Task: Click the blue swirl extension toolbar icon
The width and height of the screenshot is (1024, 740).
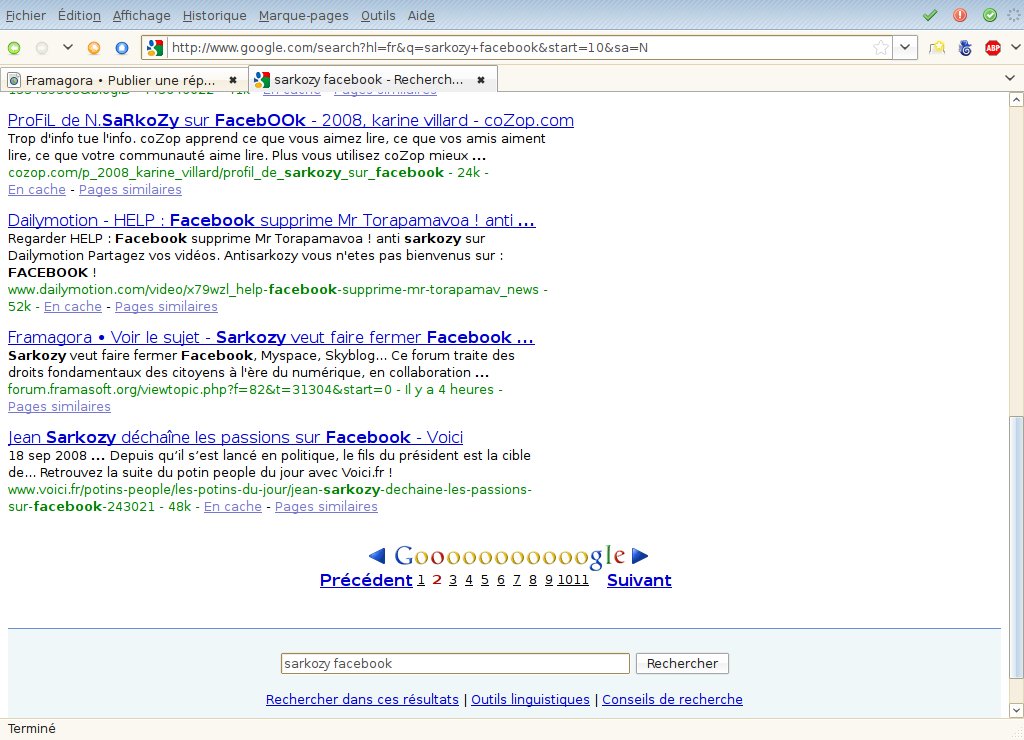Action: click(x=965, y=48)
